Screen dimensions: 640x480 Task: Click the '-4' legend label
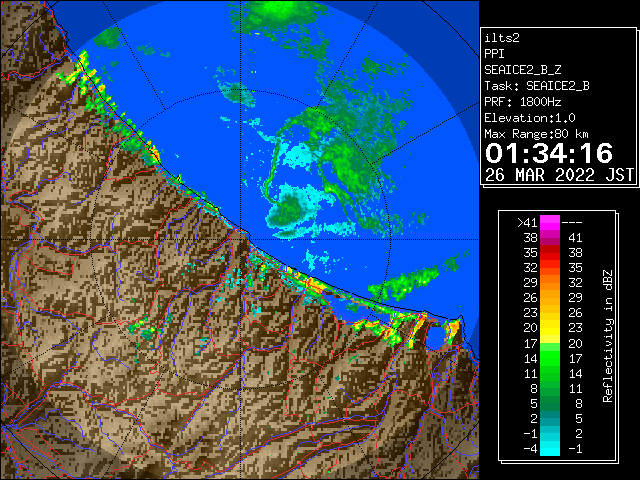(x=530, y=449)
